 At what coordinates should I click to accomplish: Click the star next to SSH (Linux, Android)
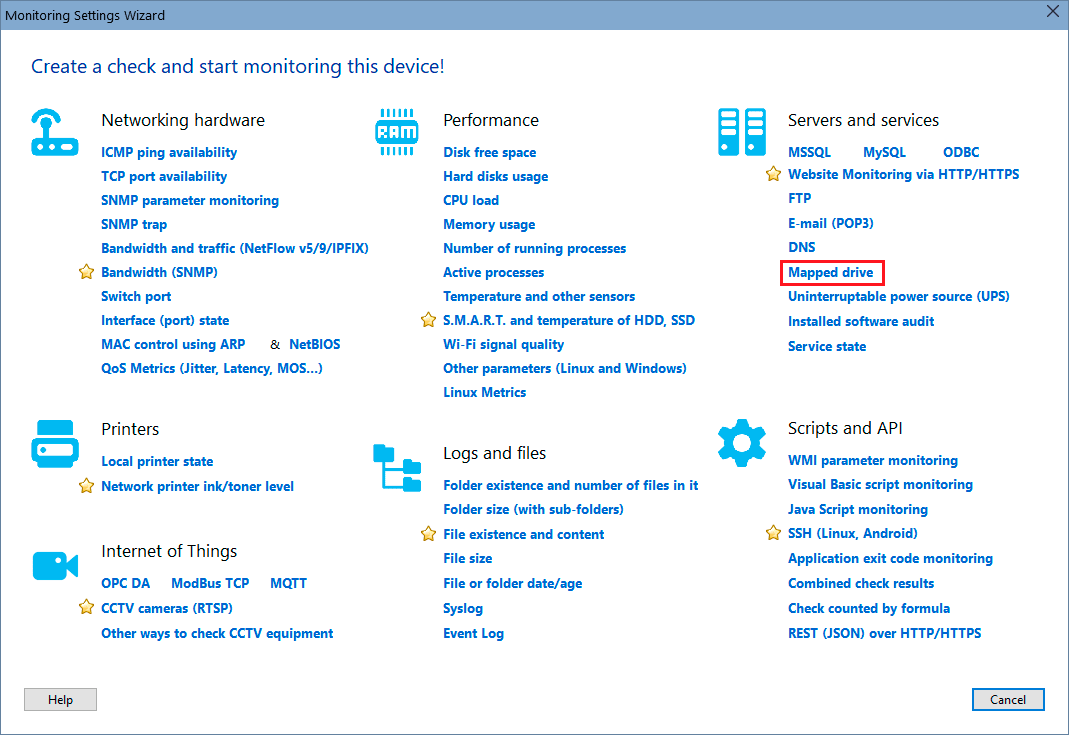[x=772, y=533]
